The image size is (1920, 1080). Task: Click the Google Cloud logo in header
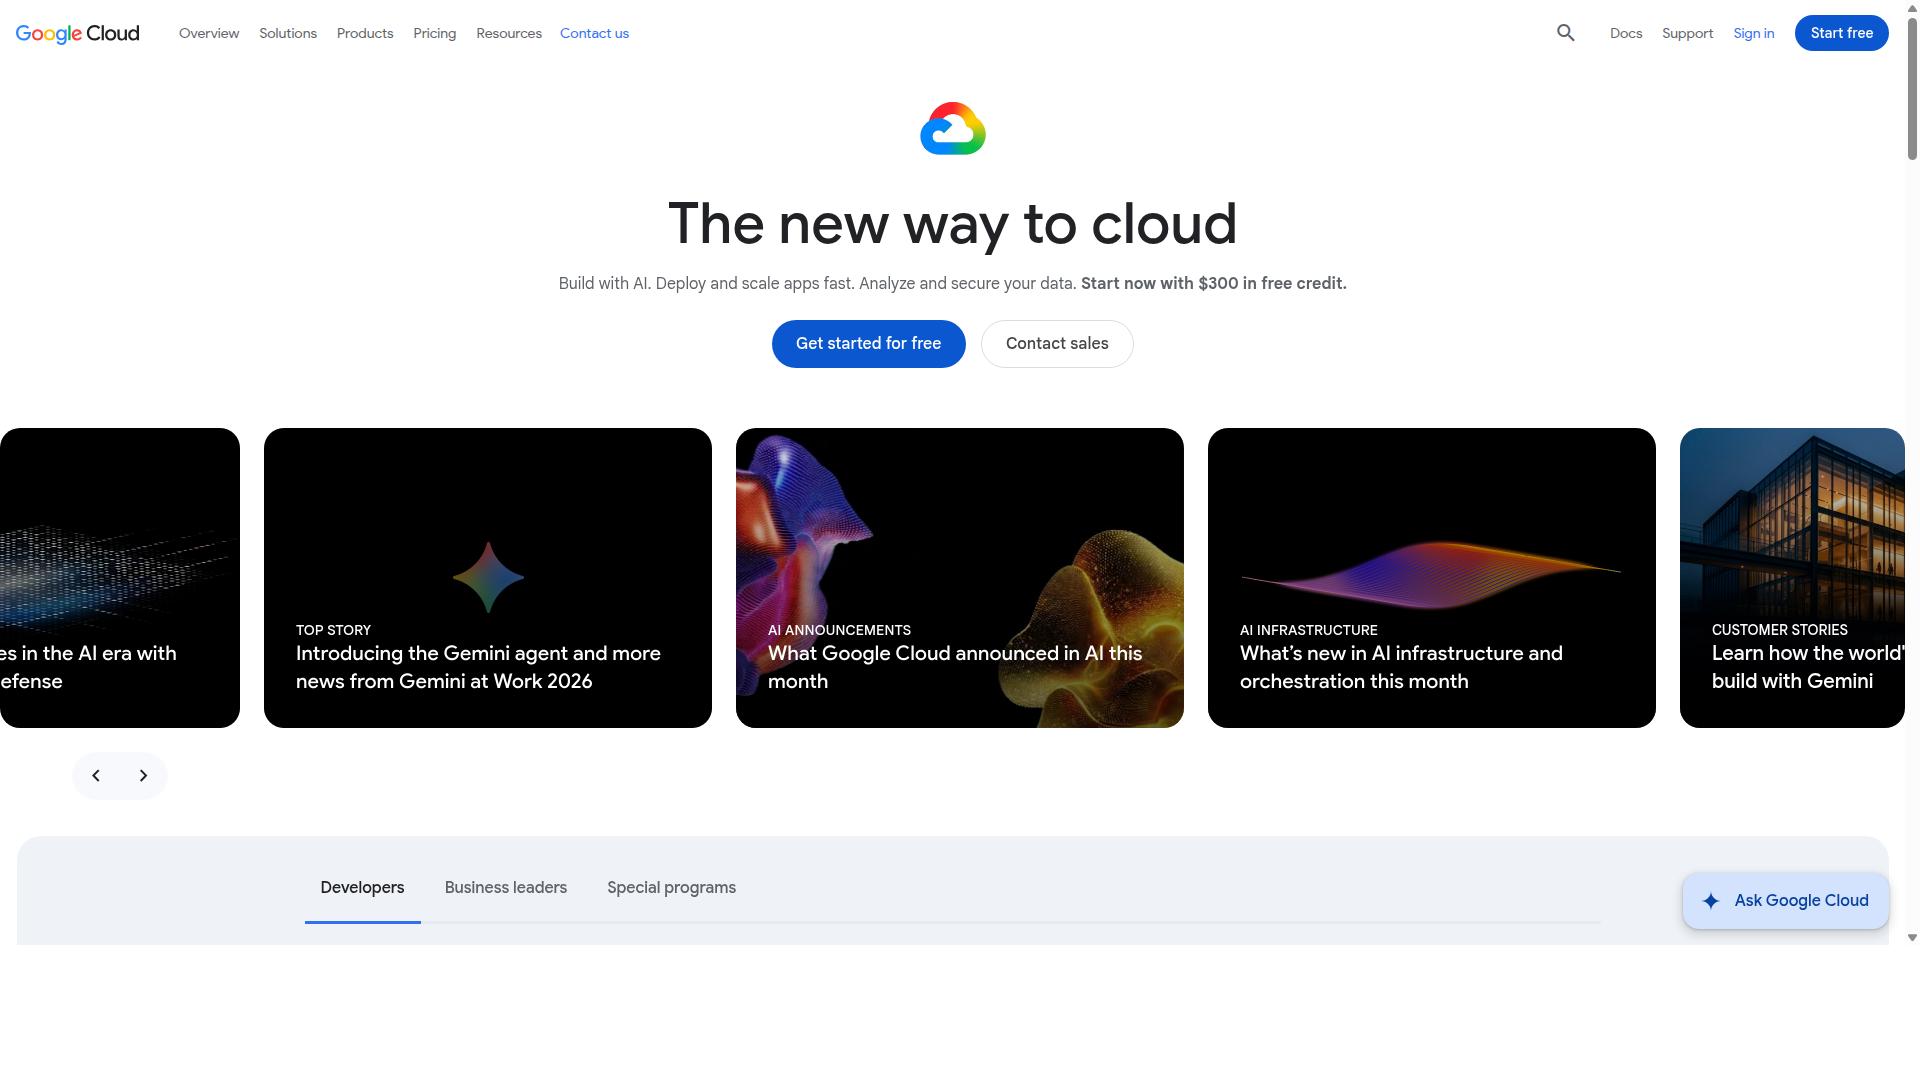tap(78, 34)
